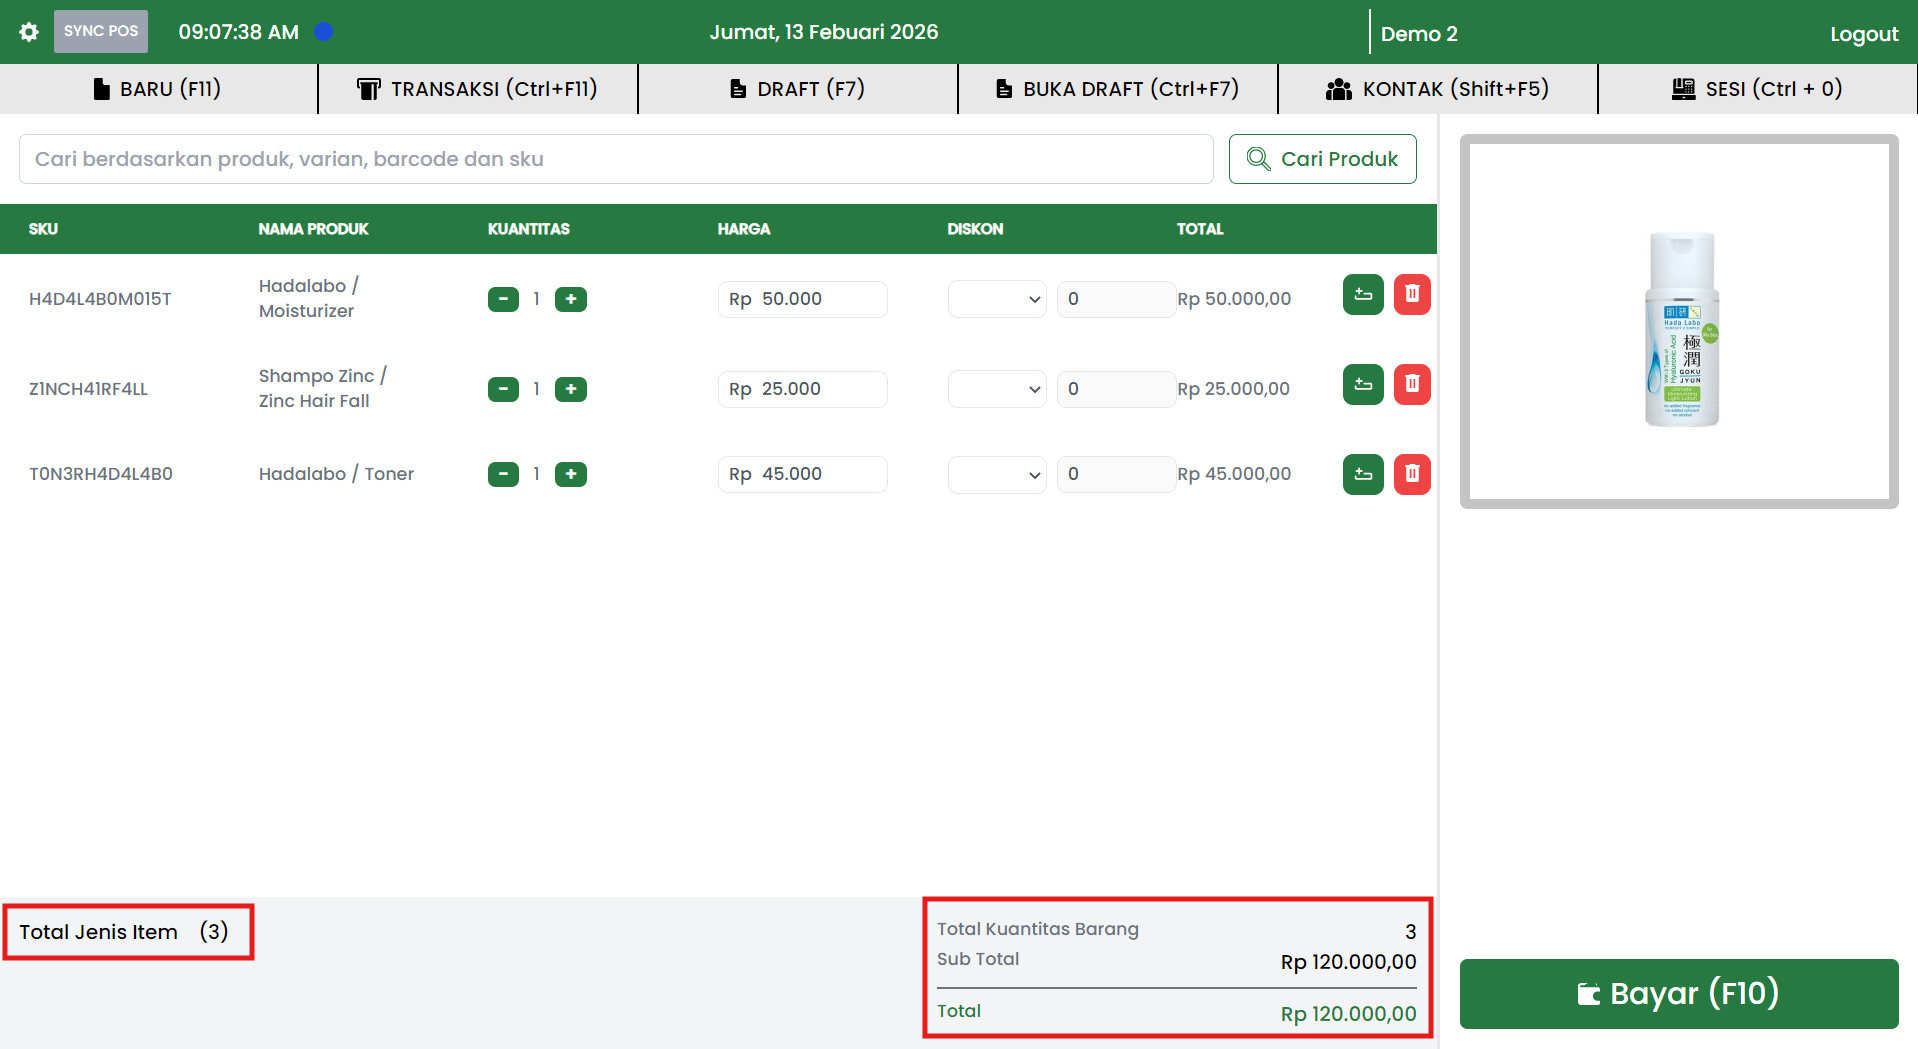Viewport: 1918px width, 1049px height.
Task: Click green note icon on Hadalabo Moisturizer row
Action: pos(1362,295)
